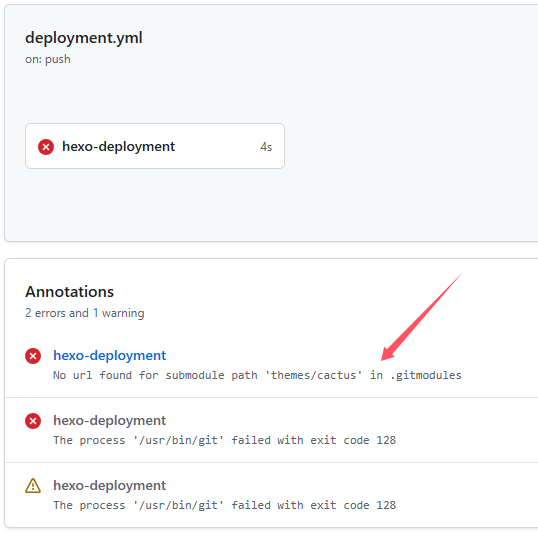This screenshot has height=545, width=538.
Task: Click the second annotation's red error icon
Action: pyautogui.click(x=33, y=421)
